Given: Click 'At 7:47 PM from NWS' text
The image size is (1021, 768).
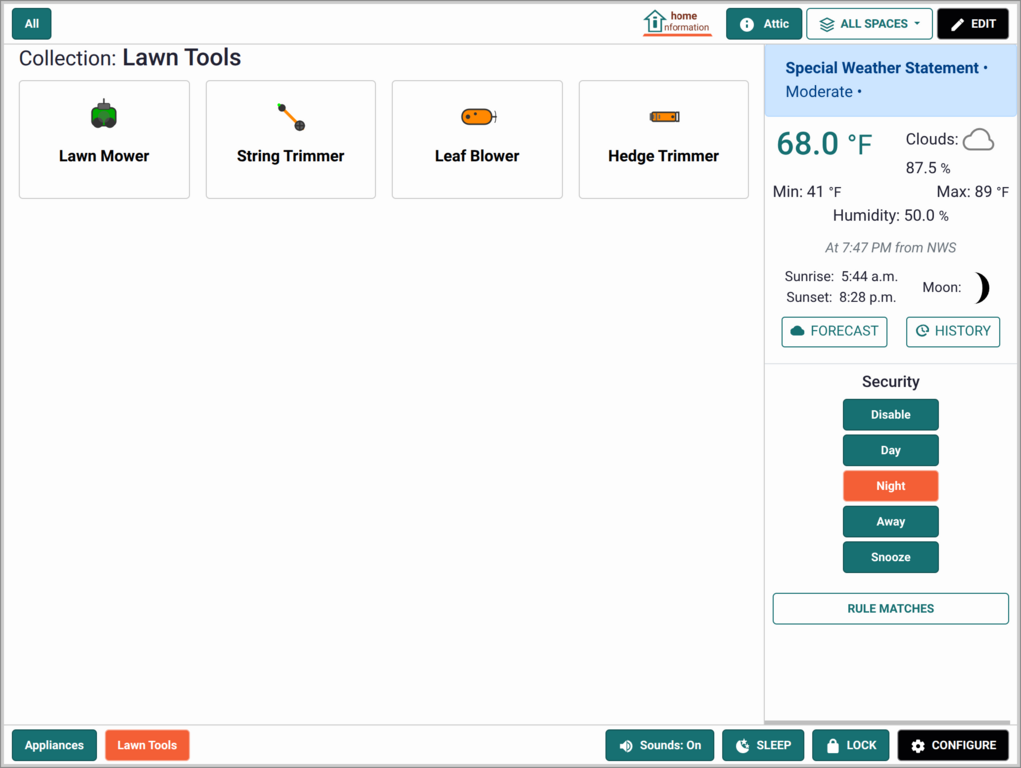Looking at the screenshot, I should click(890, 248).
